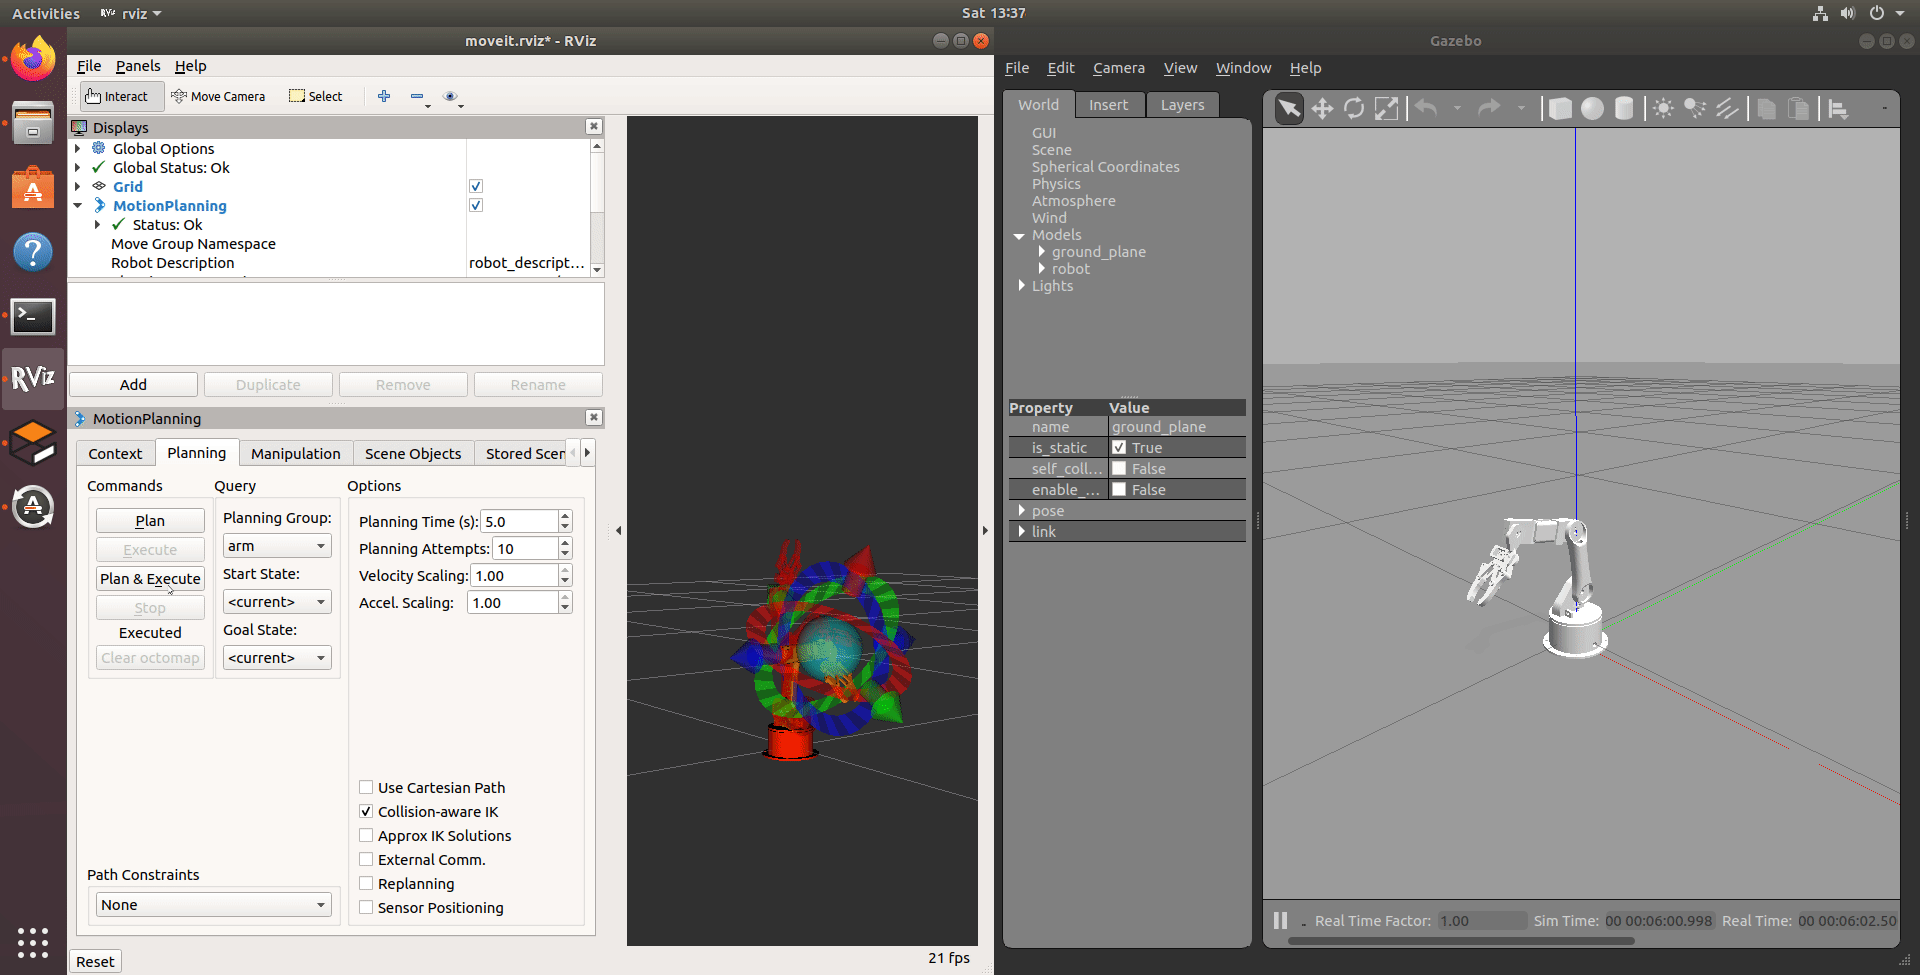1920x975 pixels.
Task: Add a point light in Gazebo
Action: (1663, 108)
